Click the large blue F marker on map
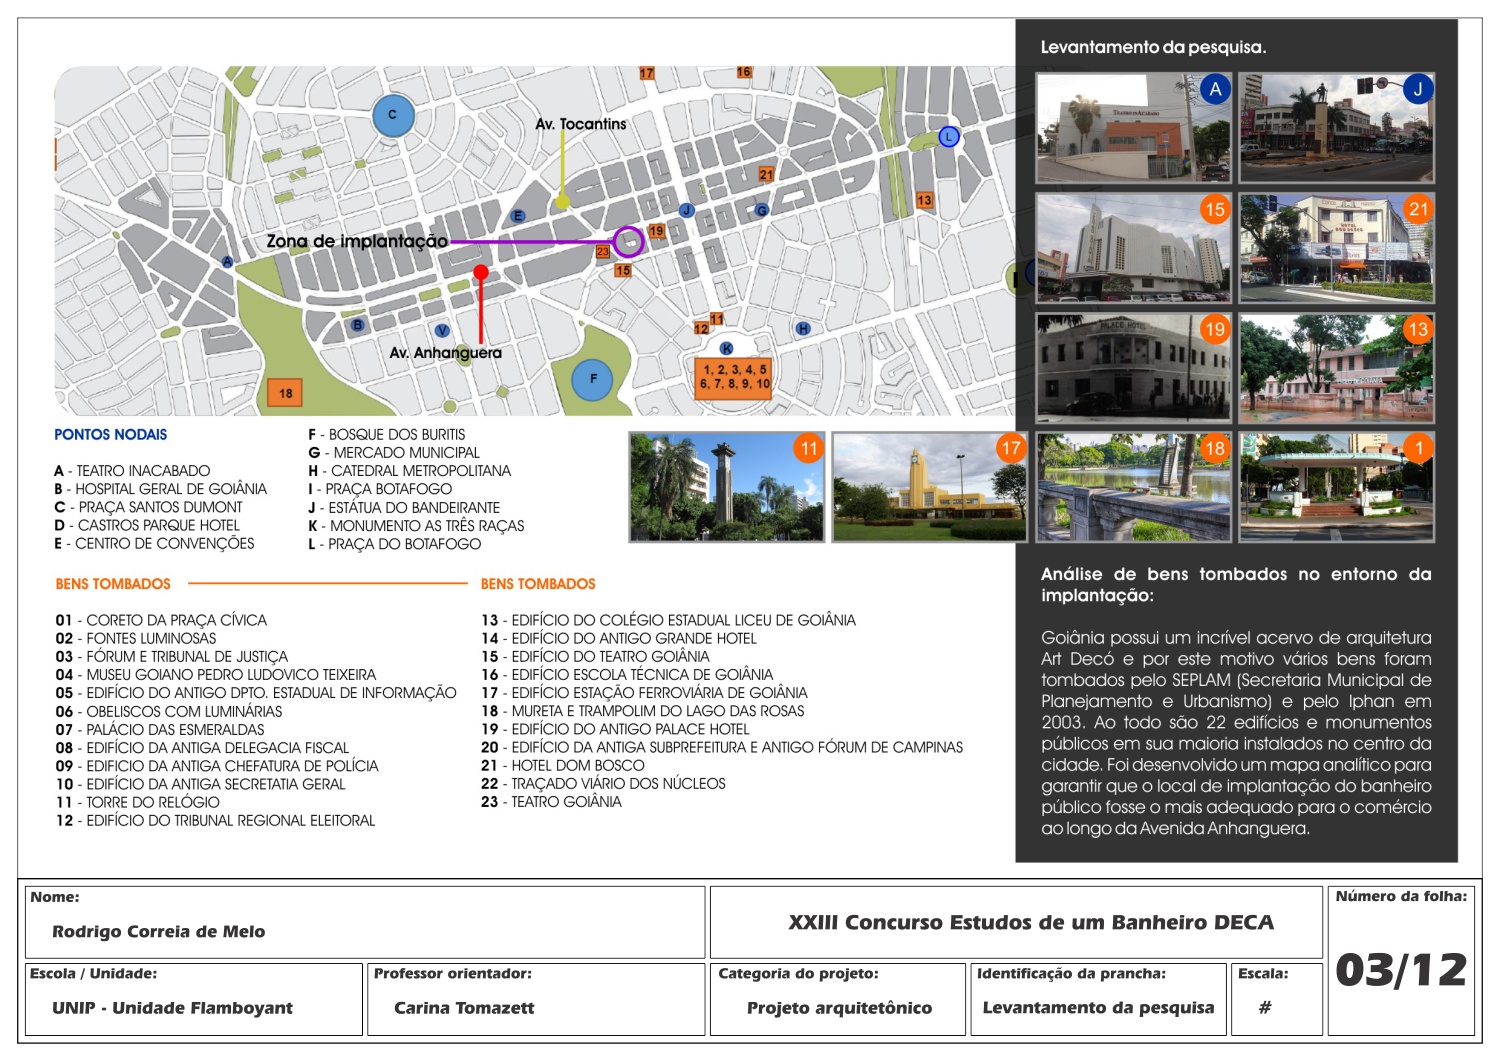This screenshot has width=1500, height=1061. pyautogui.click(x=592, y=379)
